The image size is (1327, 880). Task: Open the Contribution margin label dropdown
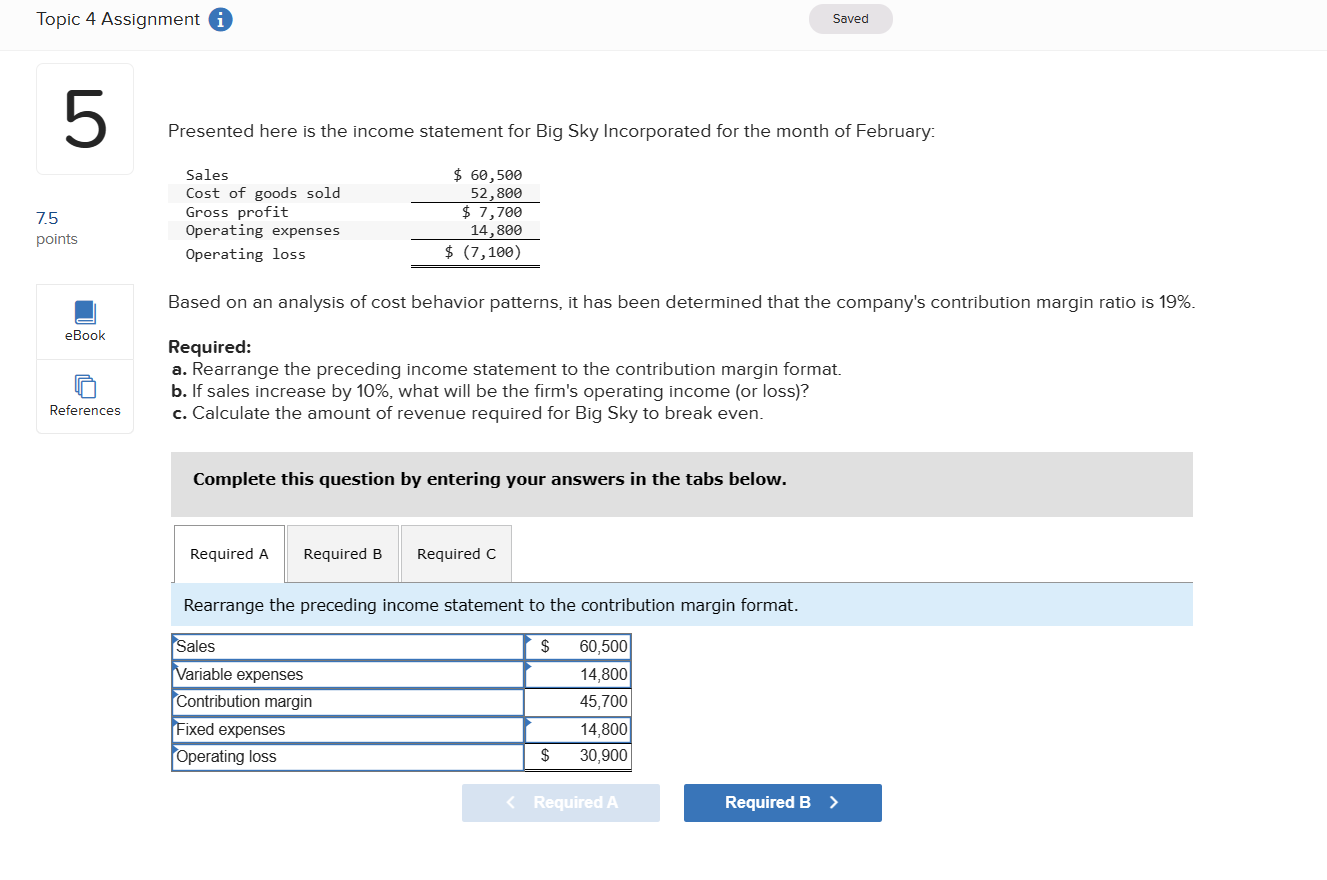(346, 701)
